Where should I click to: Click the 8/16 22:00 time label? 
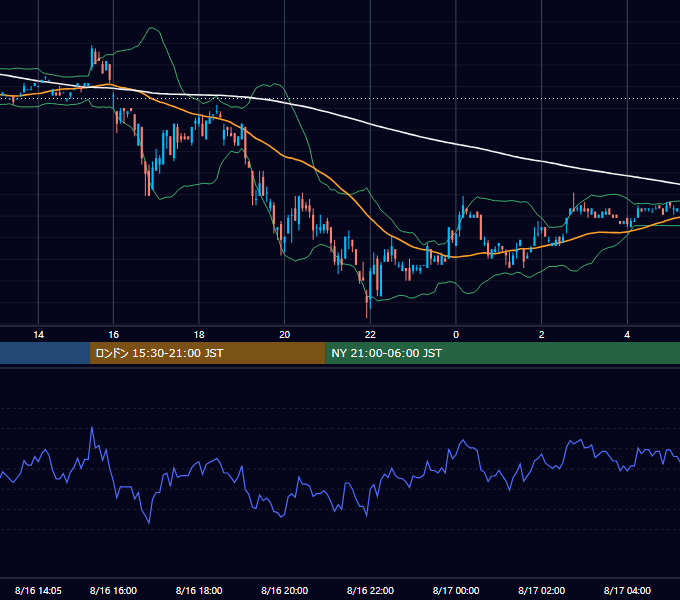coord(370,590)
